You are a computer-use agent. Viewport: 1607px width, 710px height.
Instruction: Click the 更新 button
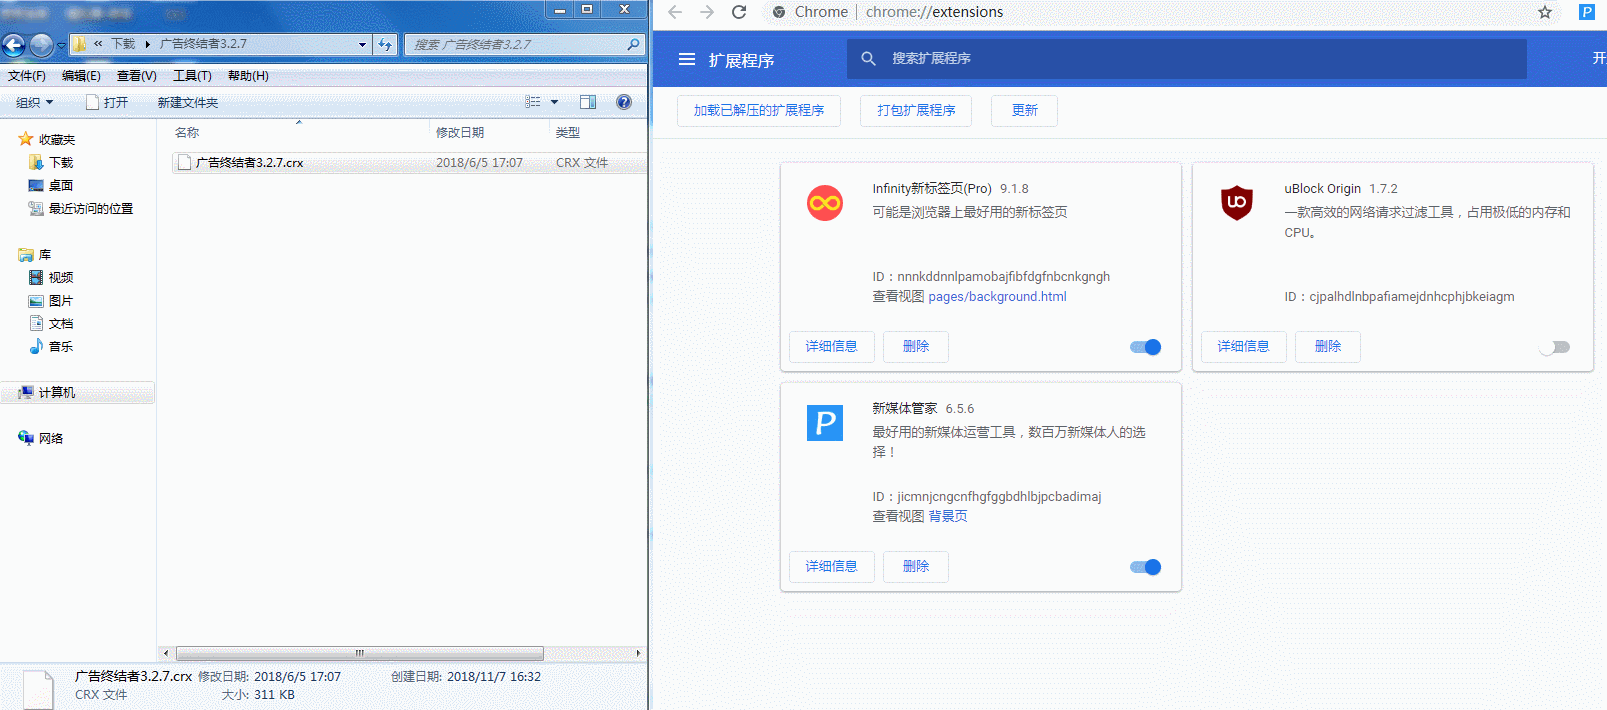click(1024, 110)
